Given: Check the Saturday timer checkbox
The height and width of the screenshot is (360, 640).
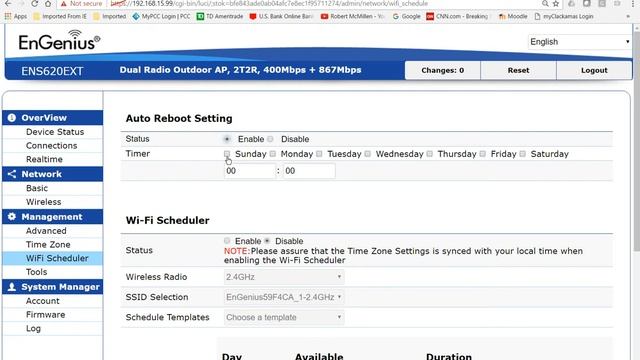Looking at the screenshot, I should [522, 154].
